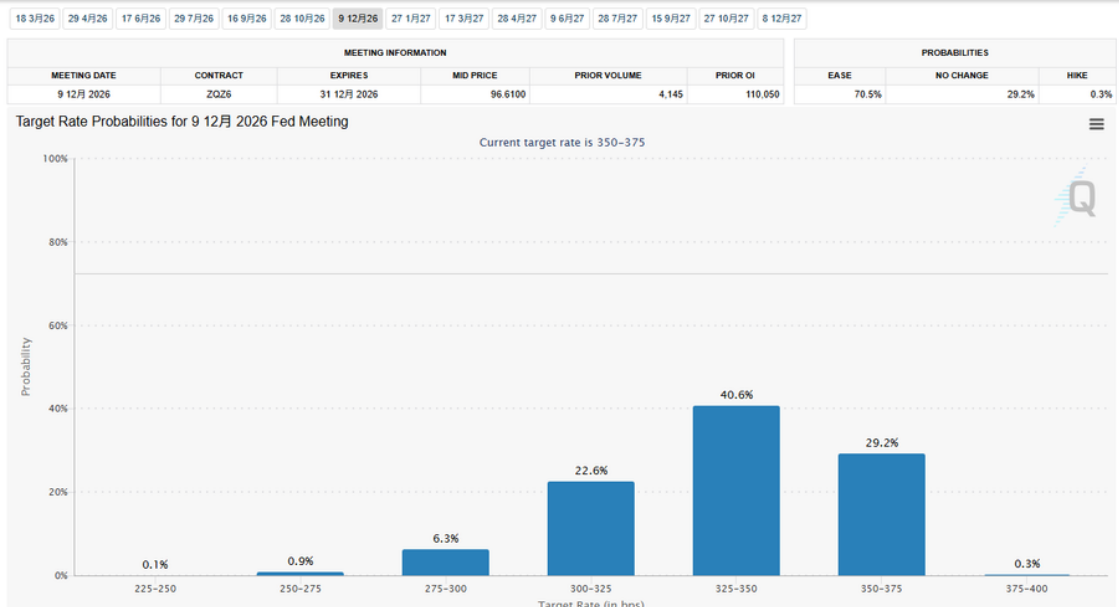Viewport: 1120px width, 607px height.
Task: Click the QuikStrike Q logo watermark
Action: point(1079,198)
